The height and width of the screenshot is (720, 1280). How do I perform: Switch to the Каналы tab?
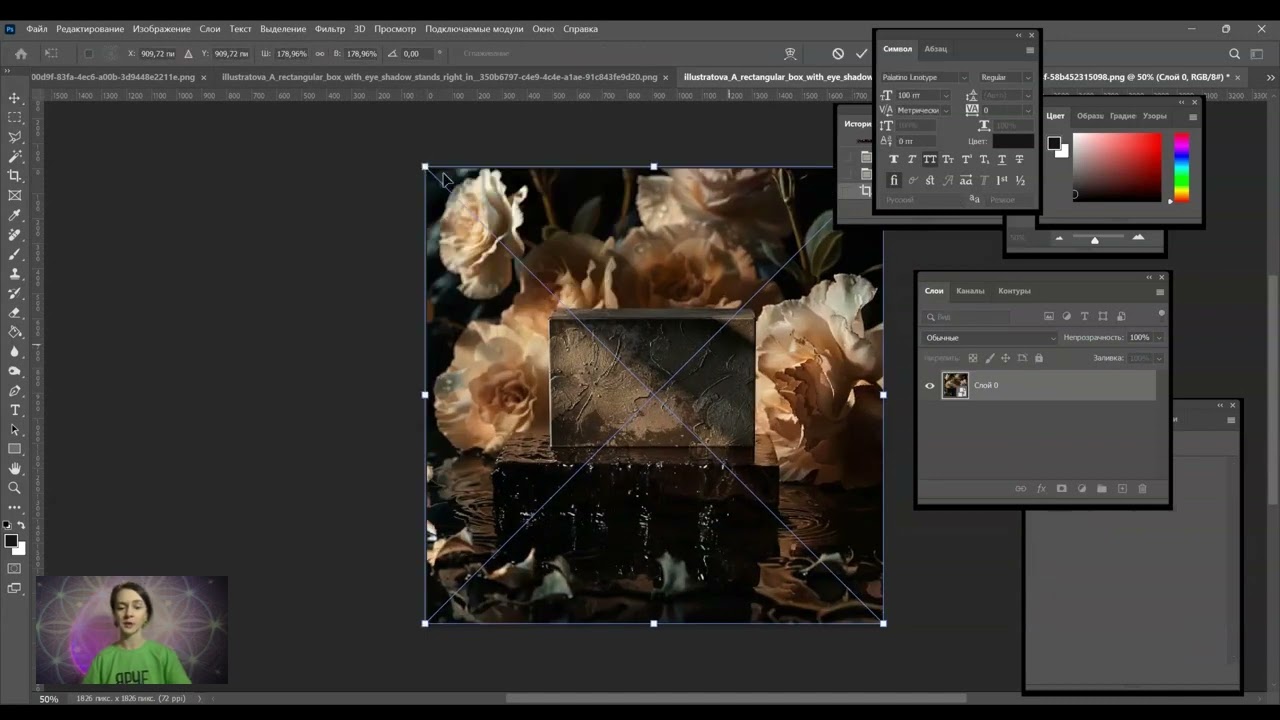pyautogui.click(x=970, y=291)
